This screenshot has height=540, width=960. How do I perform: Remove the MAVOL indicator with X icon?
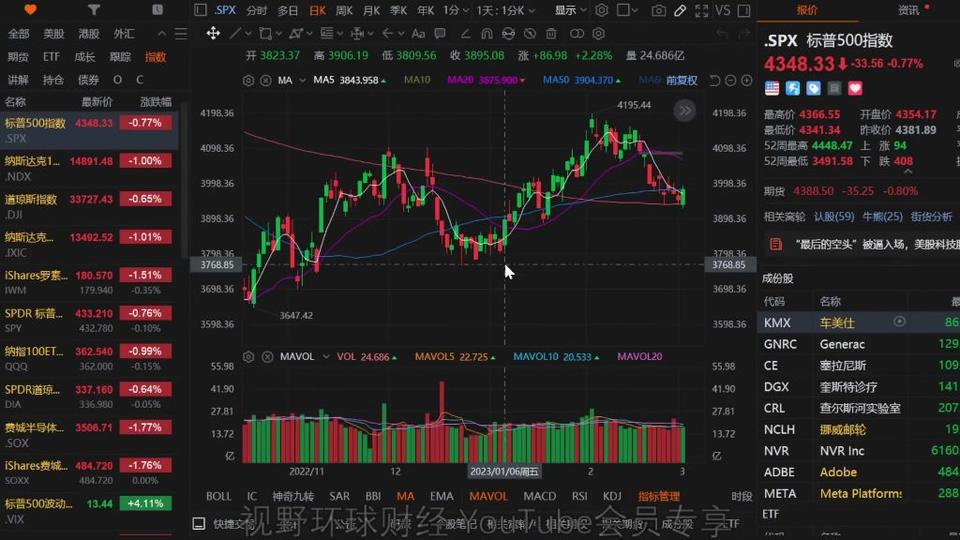pos(267,356)
